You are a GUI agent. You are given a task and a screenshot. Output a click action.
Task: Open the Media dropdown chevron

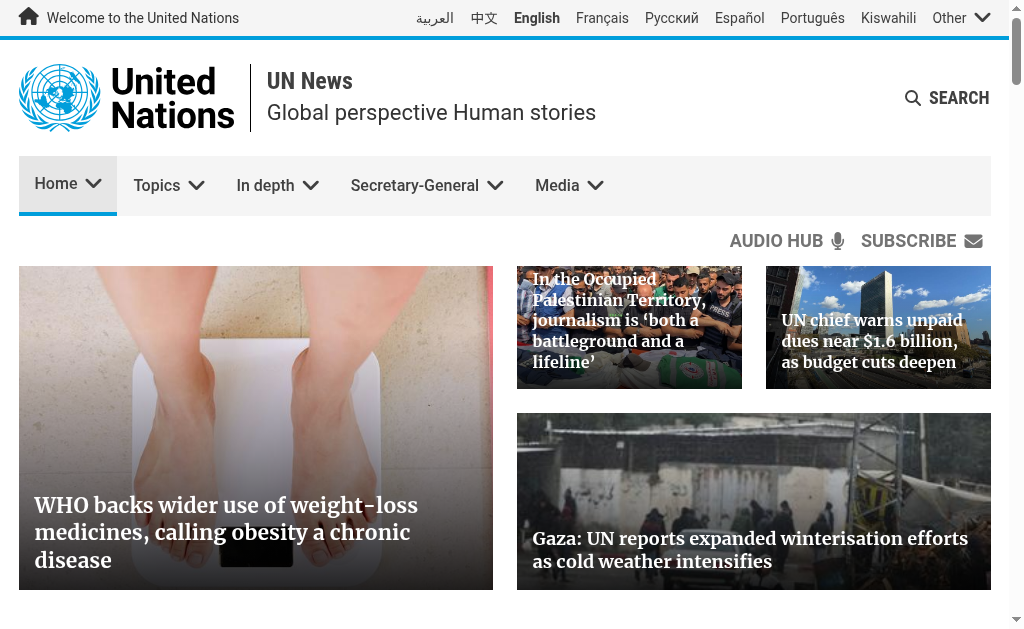596,185
